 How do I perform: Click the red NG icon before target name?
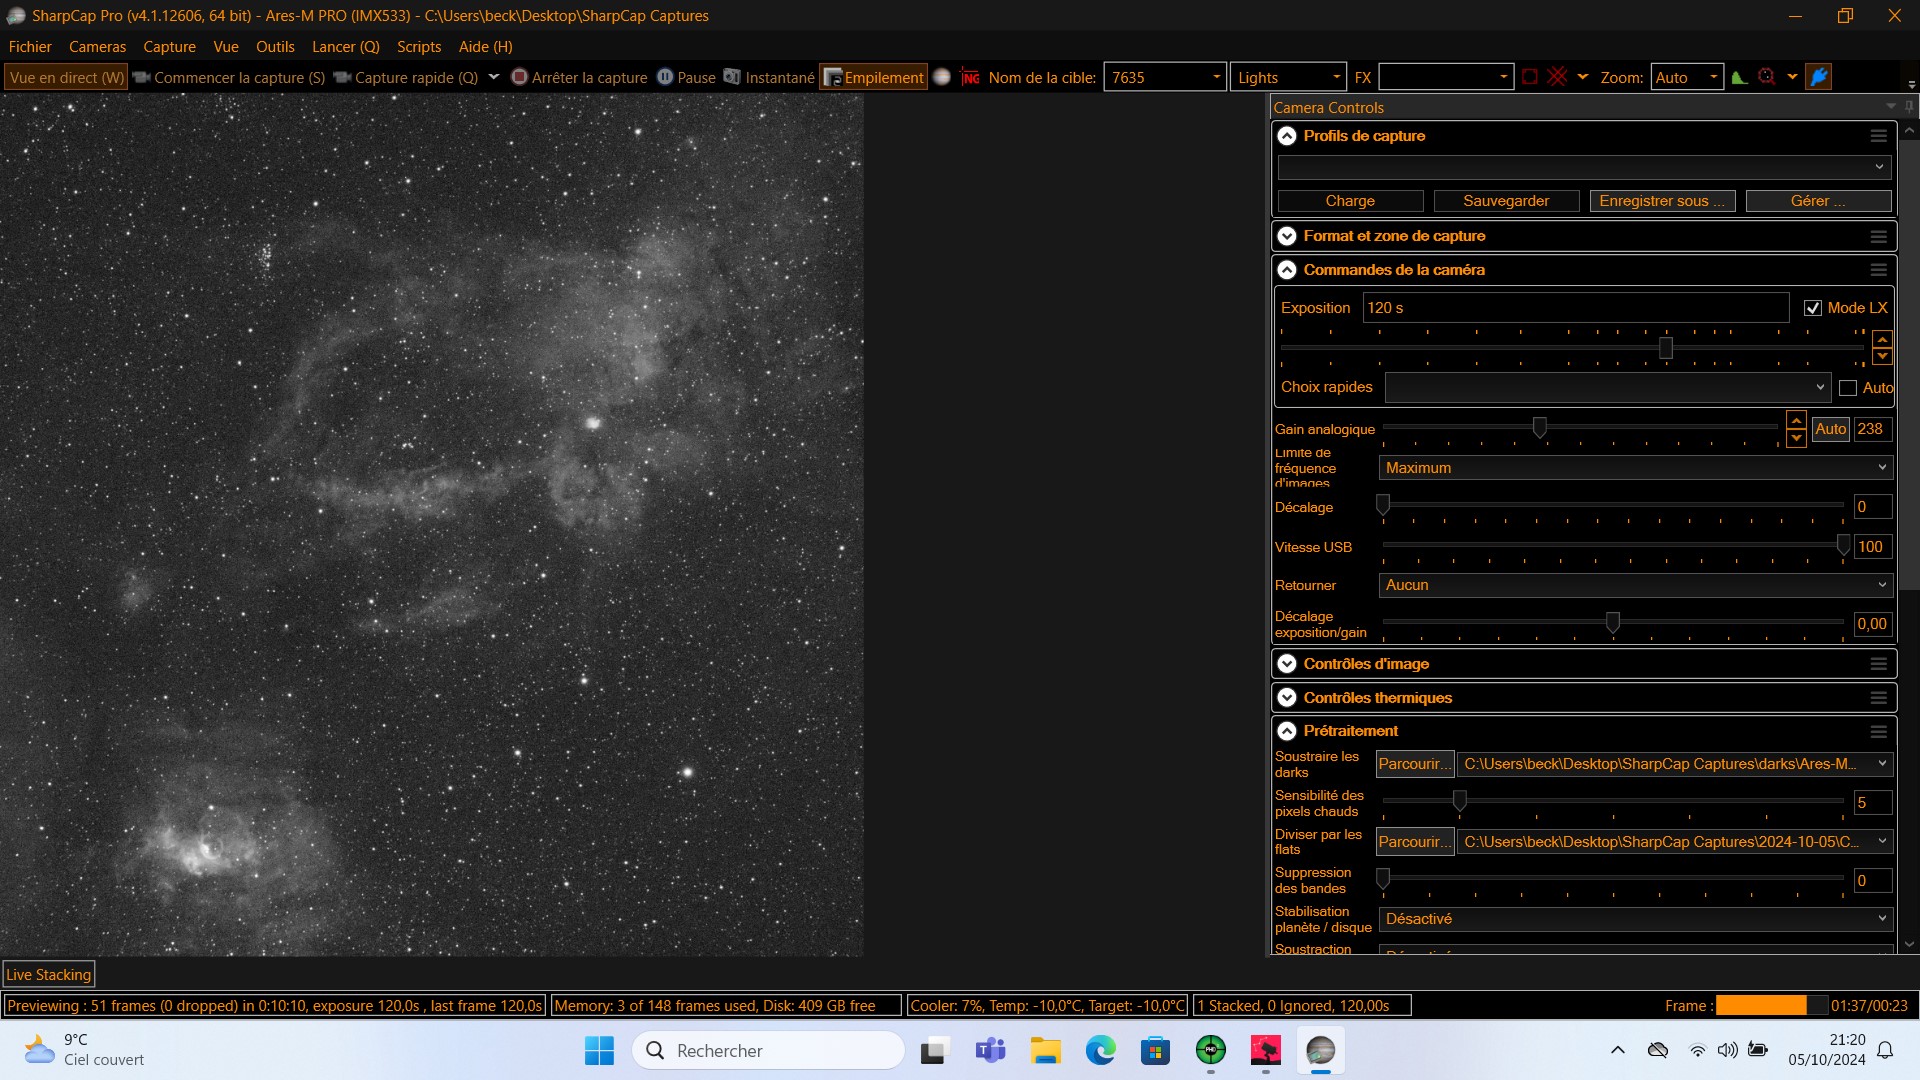pyautogui.click(x=970, y=77)
